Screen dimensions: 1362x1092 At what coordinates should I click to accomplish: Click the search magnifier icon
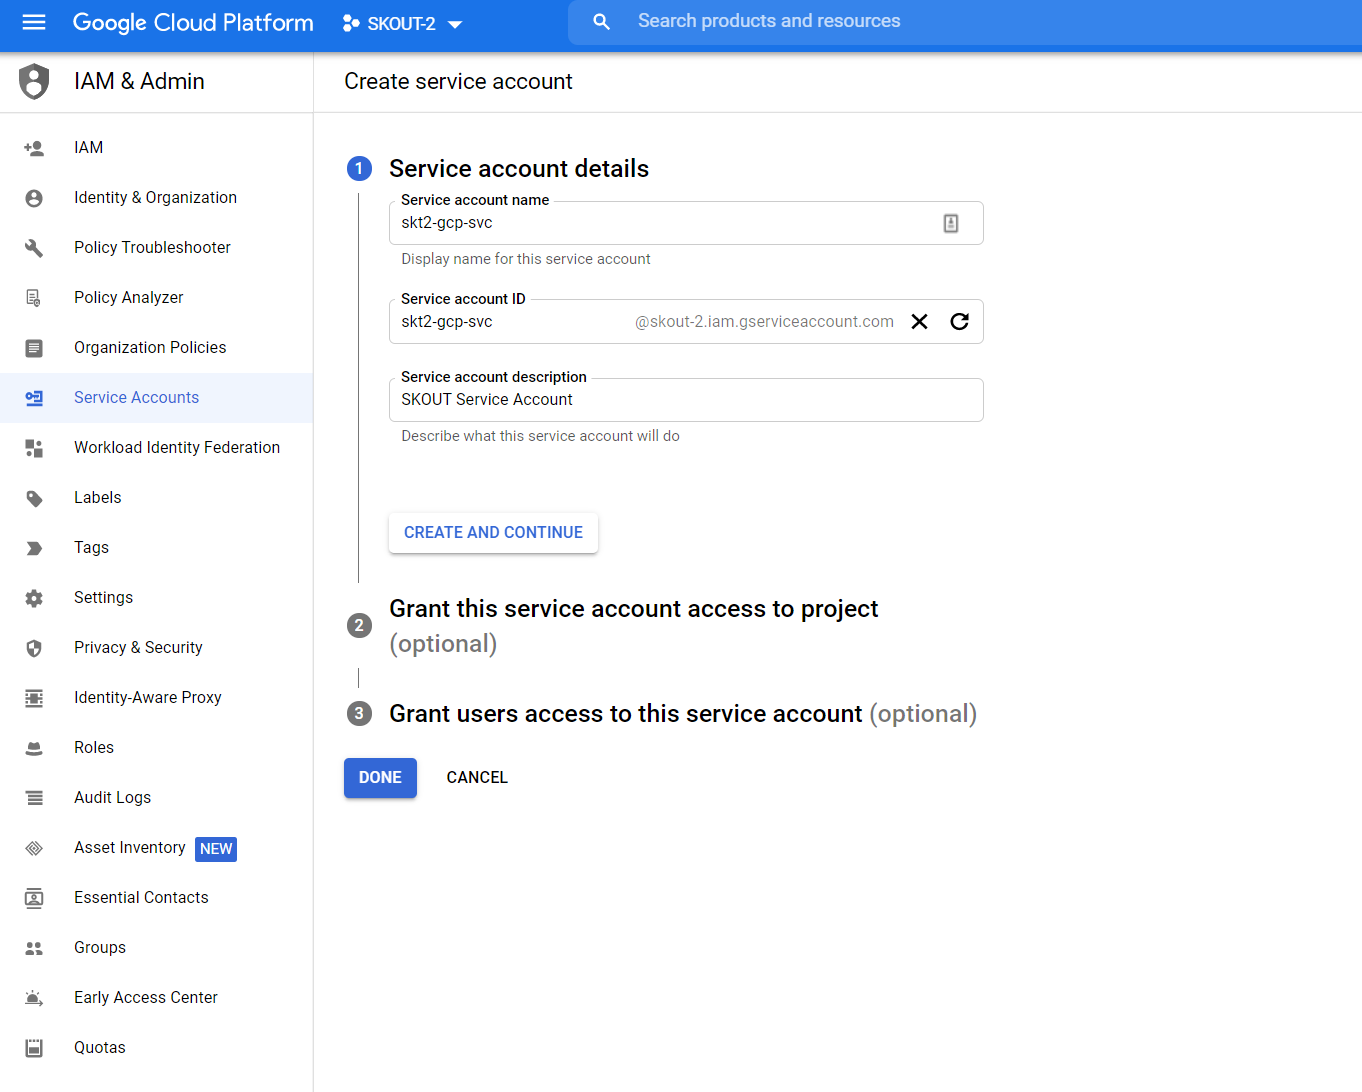(601, 21)
